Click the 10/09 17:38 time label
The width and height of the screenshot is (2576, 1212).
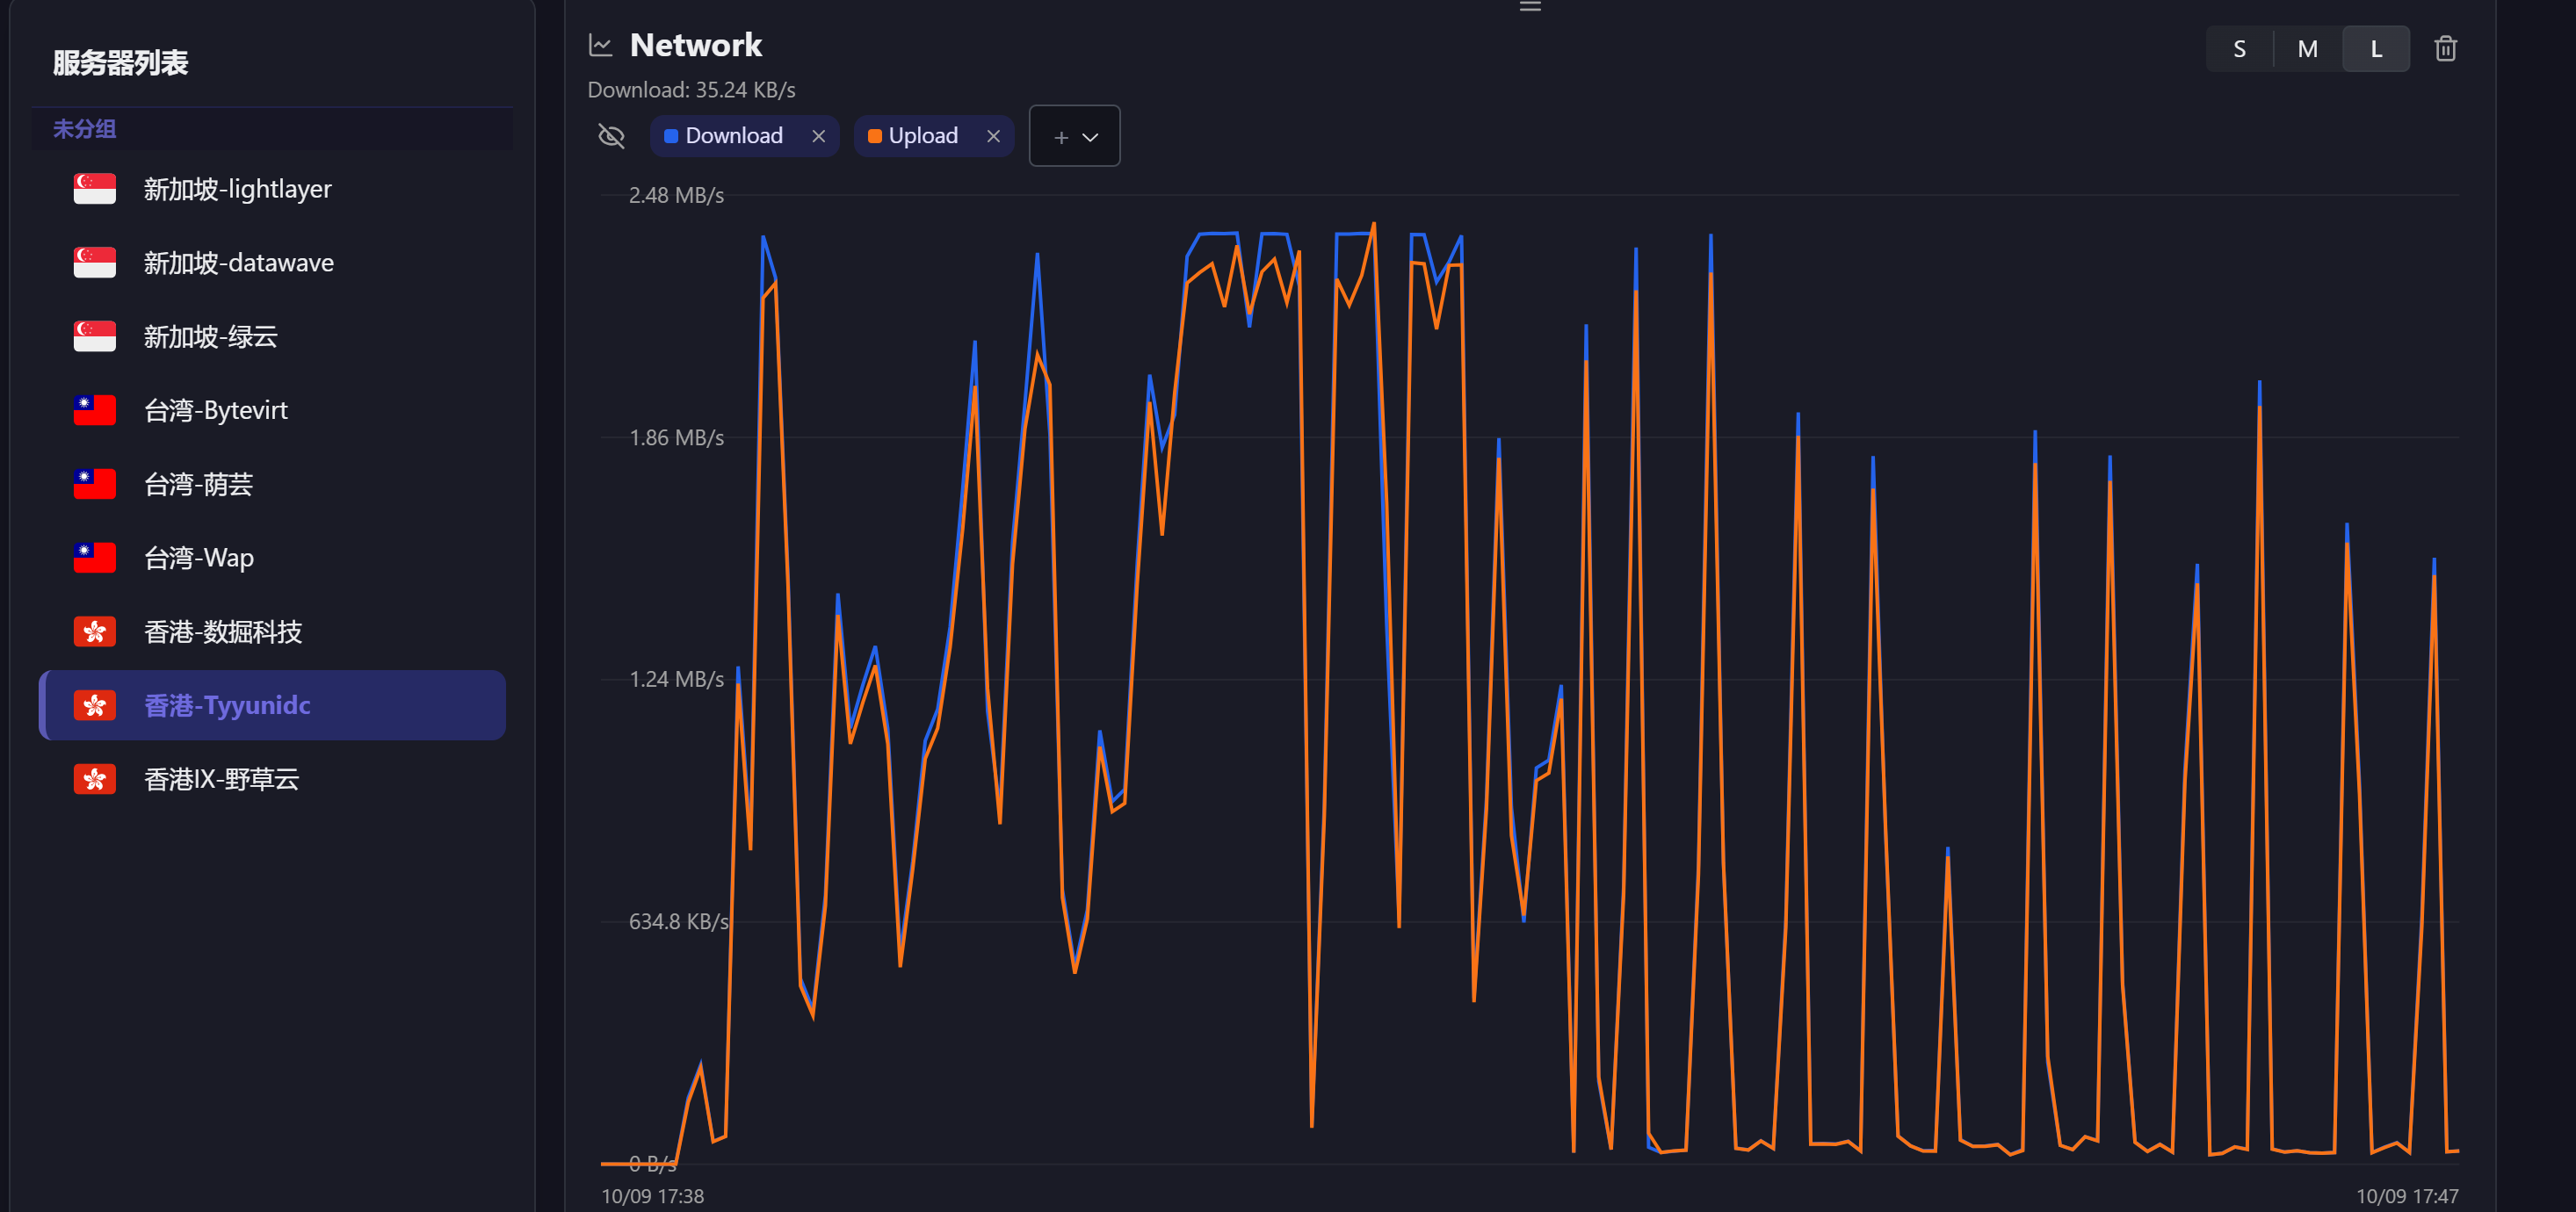coord(652,1196)
